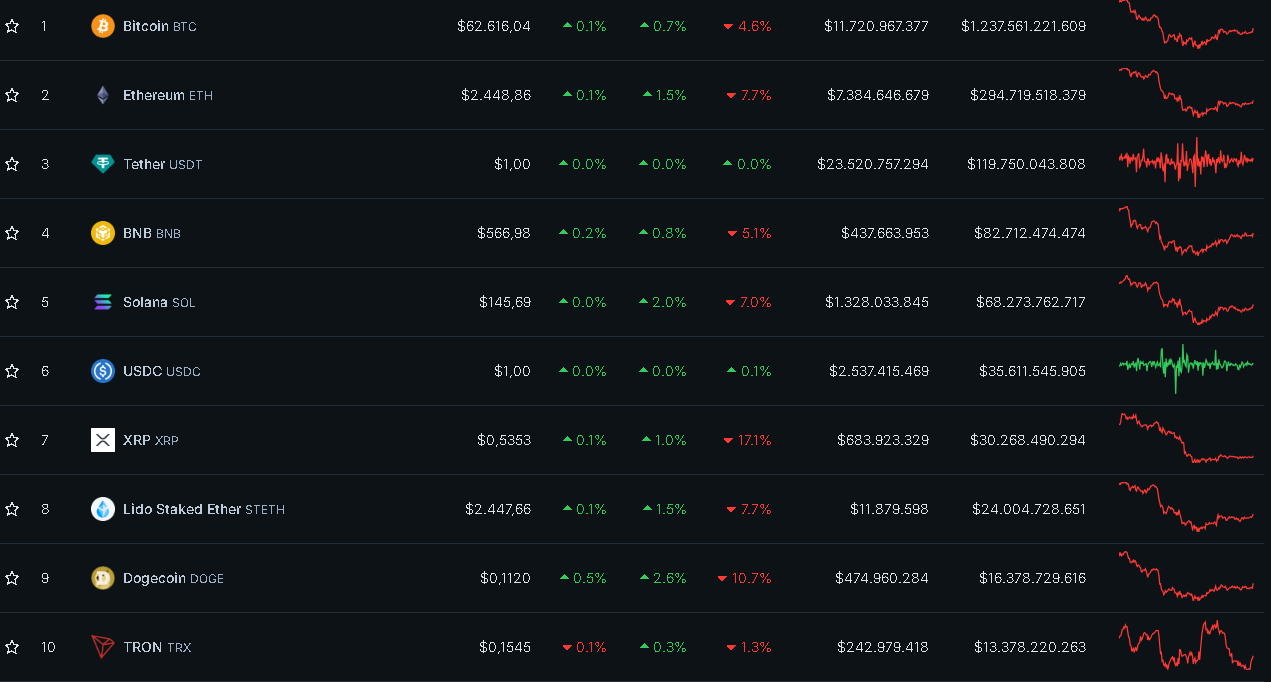Click the Lido Staked Ether logo
1271x682 pixels.
[x=103, y=509]
